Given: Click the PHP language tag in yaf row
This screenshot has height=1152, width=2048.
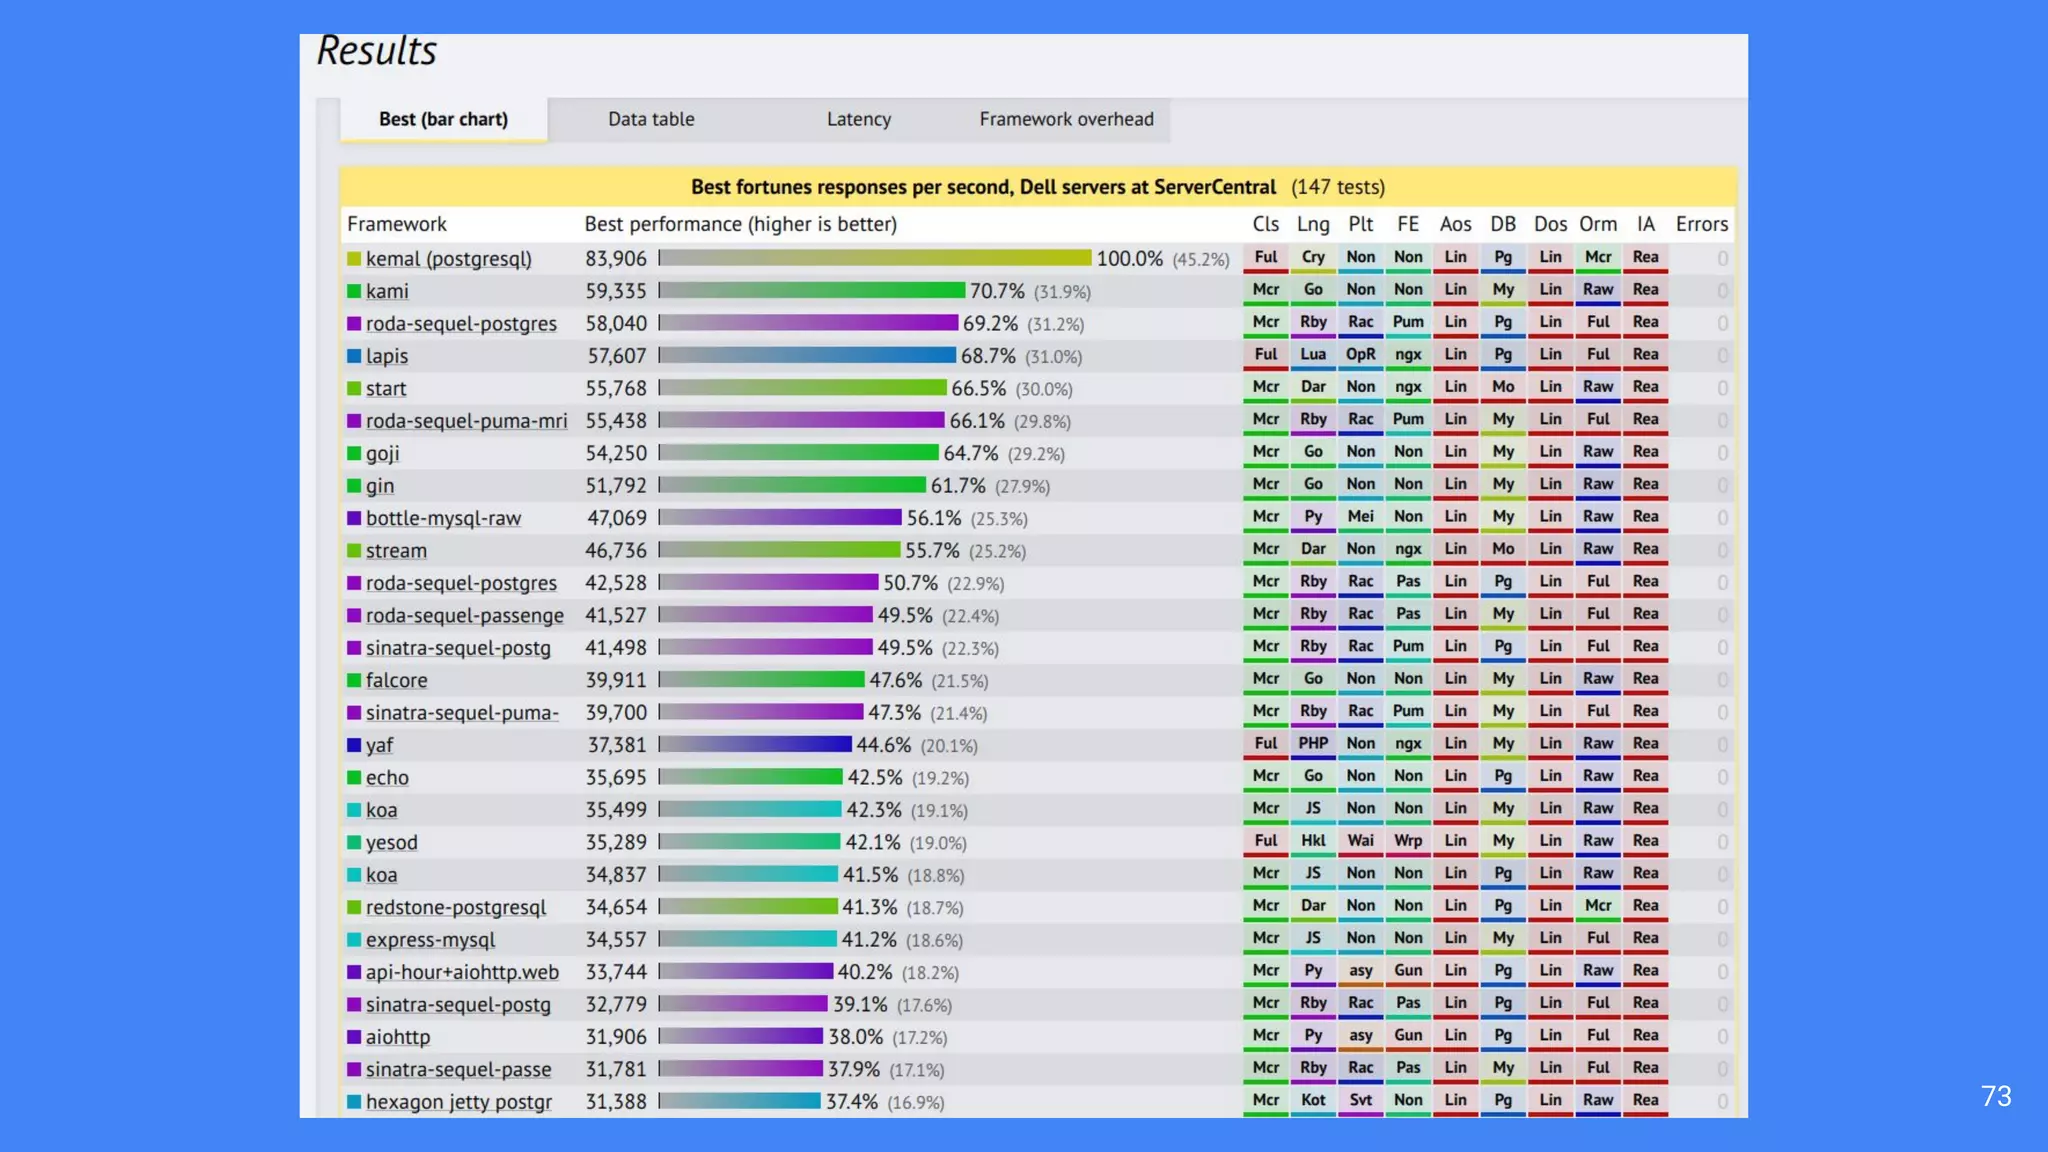Looking at the screenshot, I should pos(1313,743).
